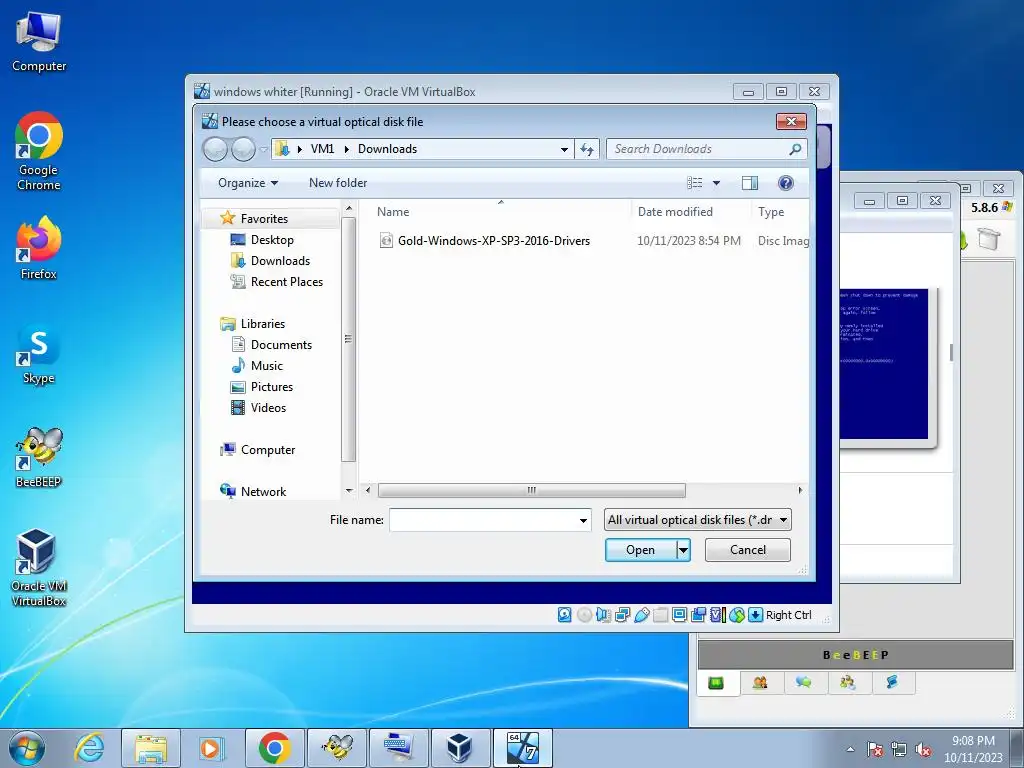Select the Computer desktop icon
The height and width of the screenshot is (768, 1024).
39,42
